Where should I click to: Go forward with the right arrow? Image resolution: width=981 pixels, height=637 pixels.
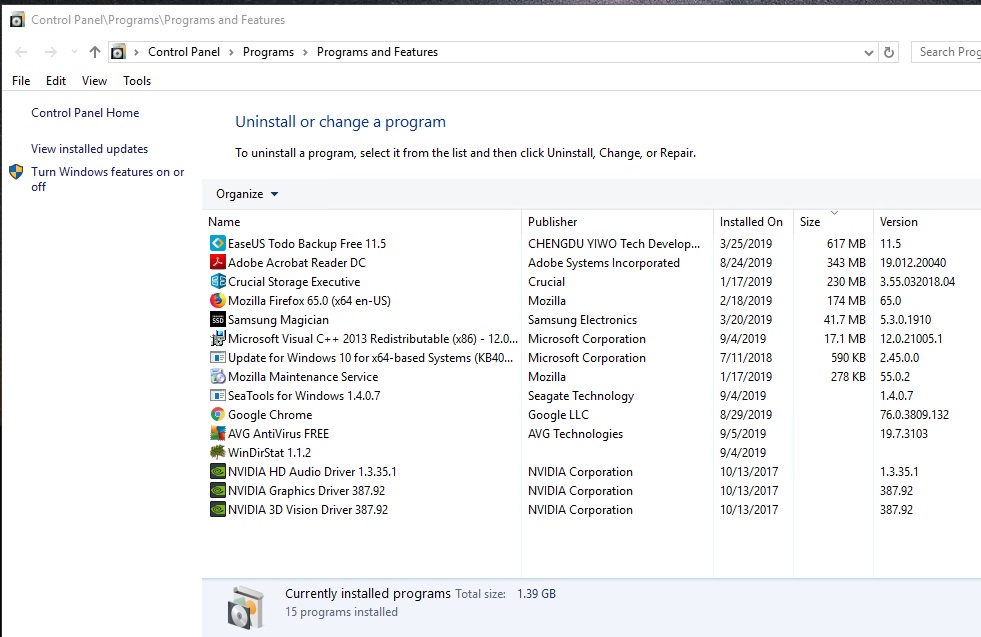[x=51, y=52]
